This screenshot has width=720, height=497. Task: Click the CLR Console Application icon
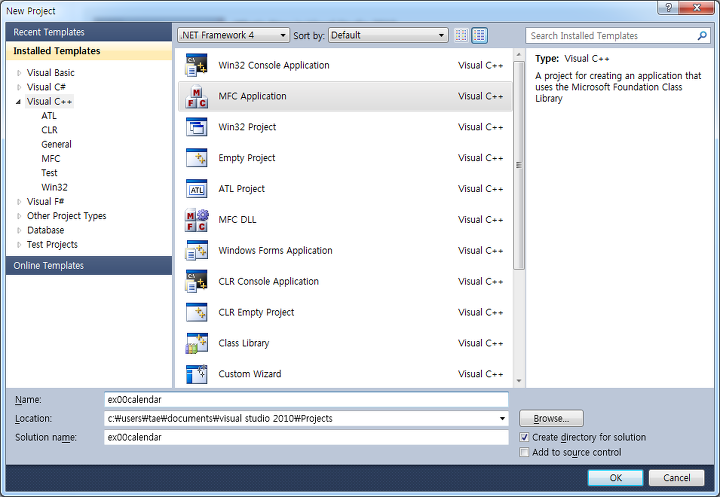[197, 281]
